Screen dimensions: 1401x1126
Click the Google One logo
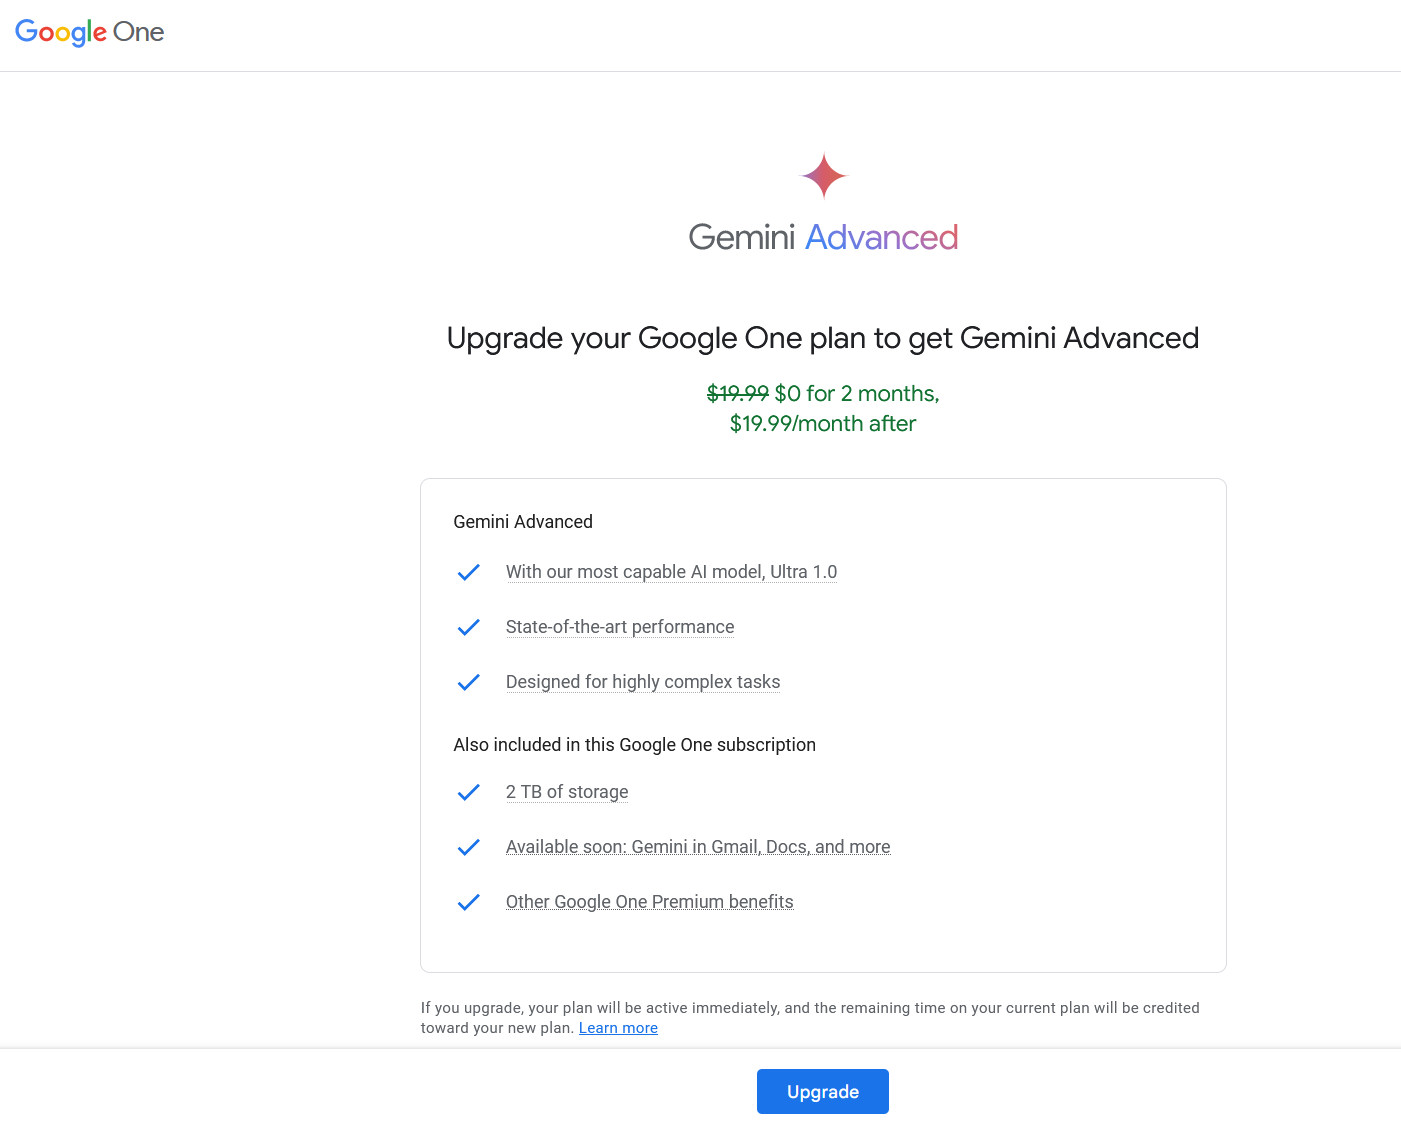coord(89,33)
